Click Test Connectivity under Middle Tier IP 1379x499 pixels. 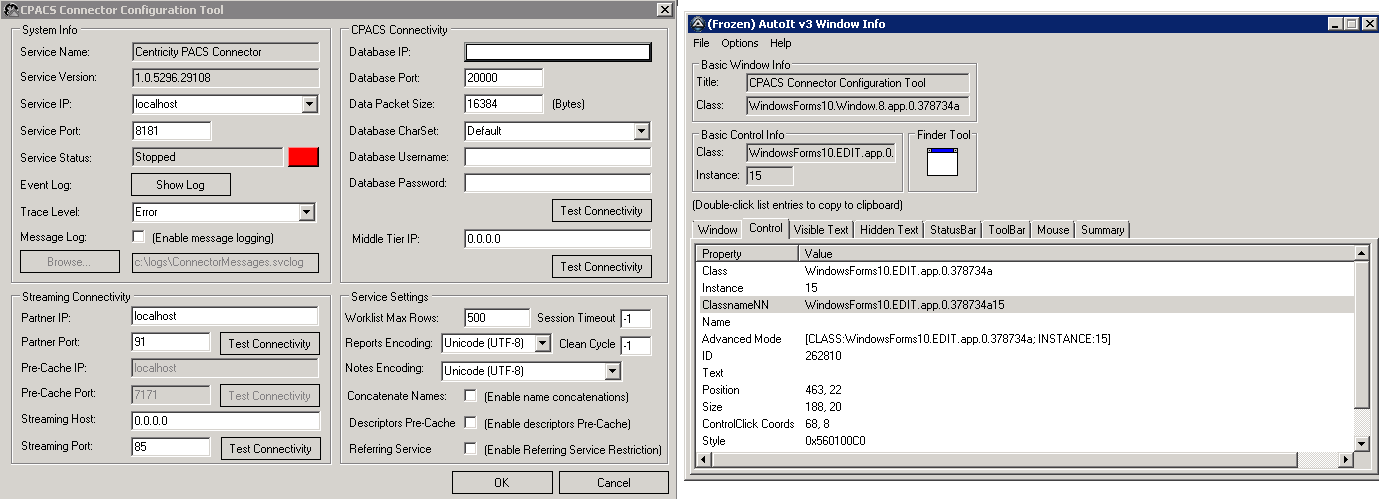tap(602, 267)
